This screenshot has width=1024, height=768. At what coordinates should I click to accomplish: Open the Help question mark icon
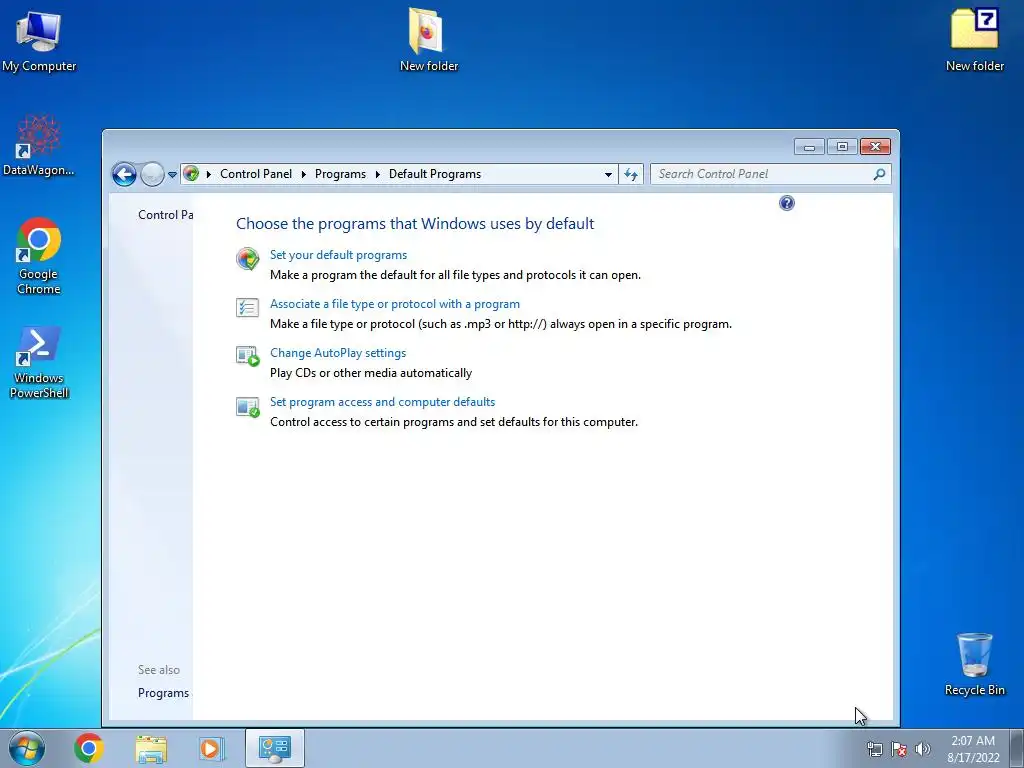pyautogui.click(x=787, y=203)
